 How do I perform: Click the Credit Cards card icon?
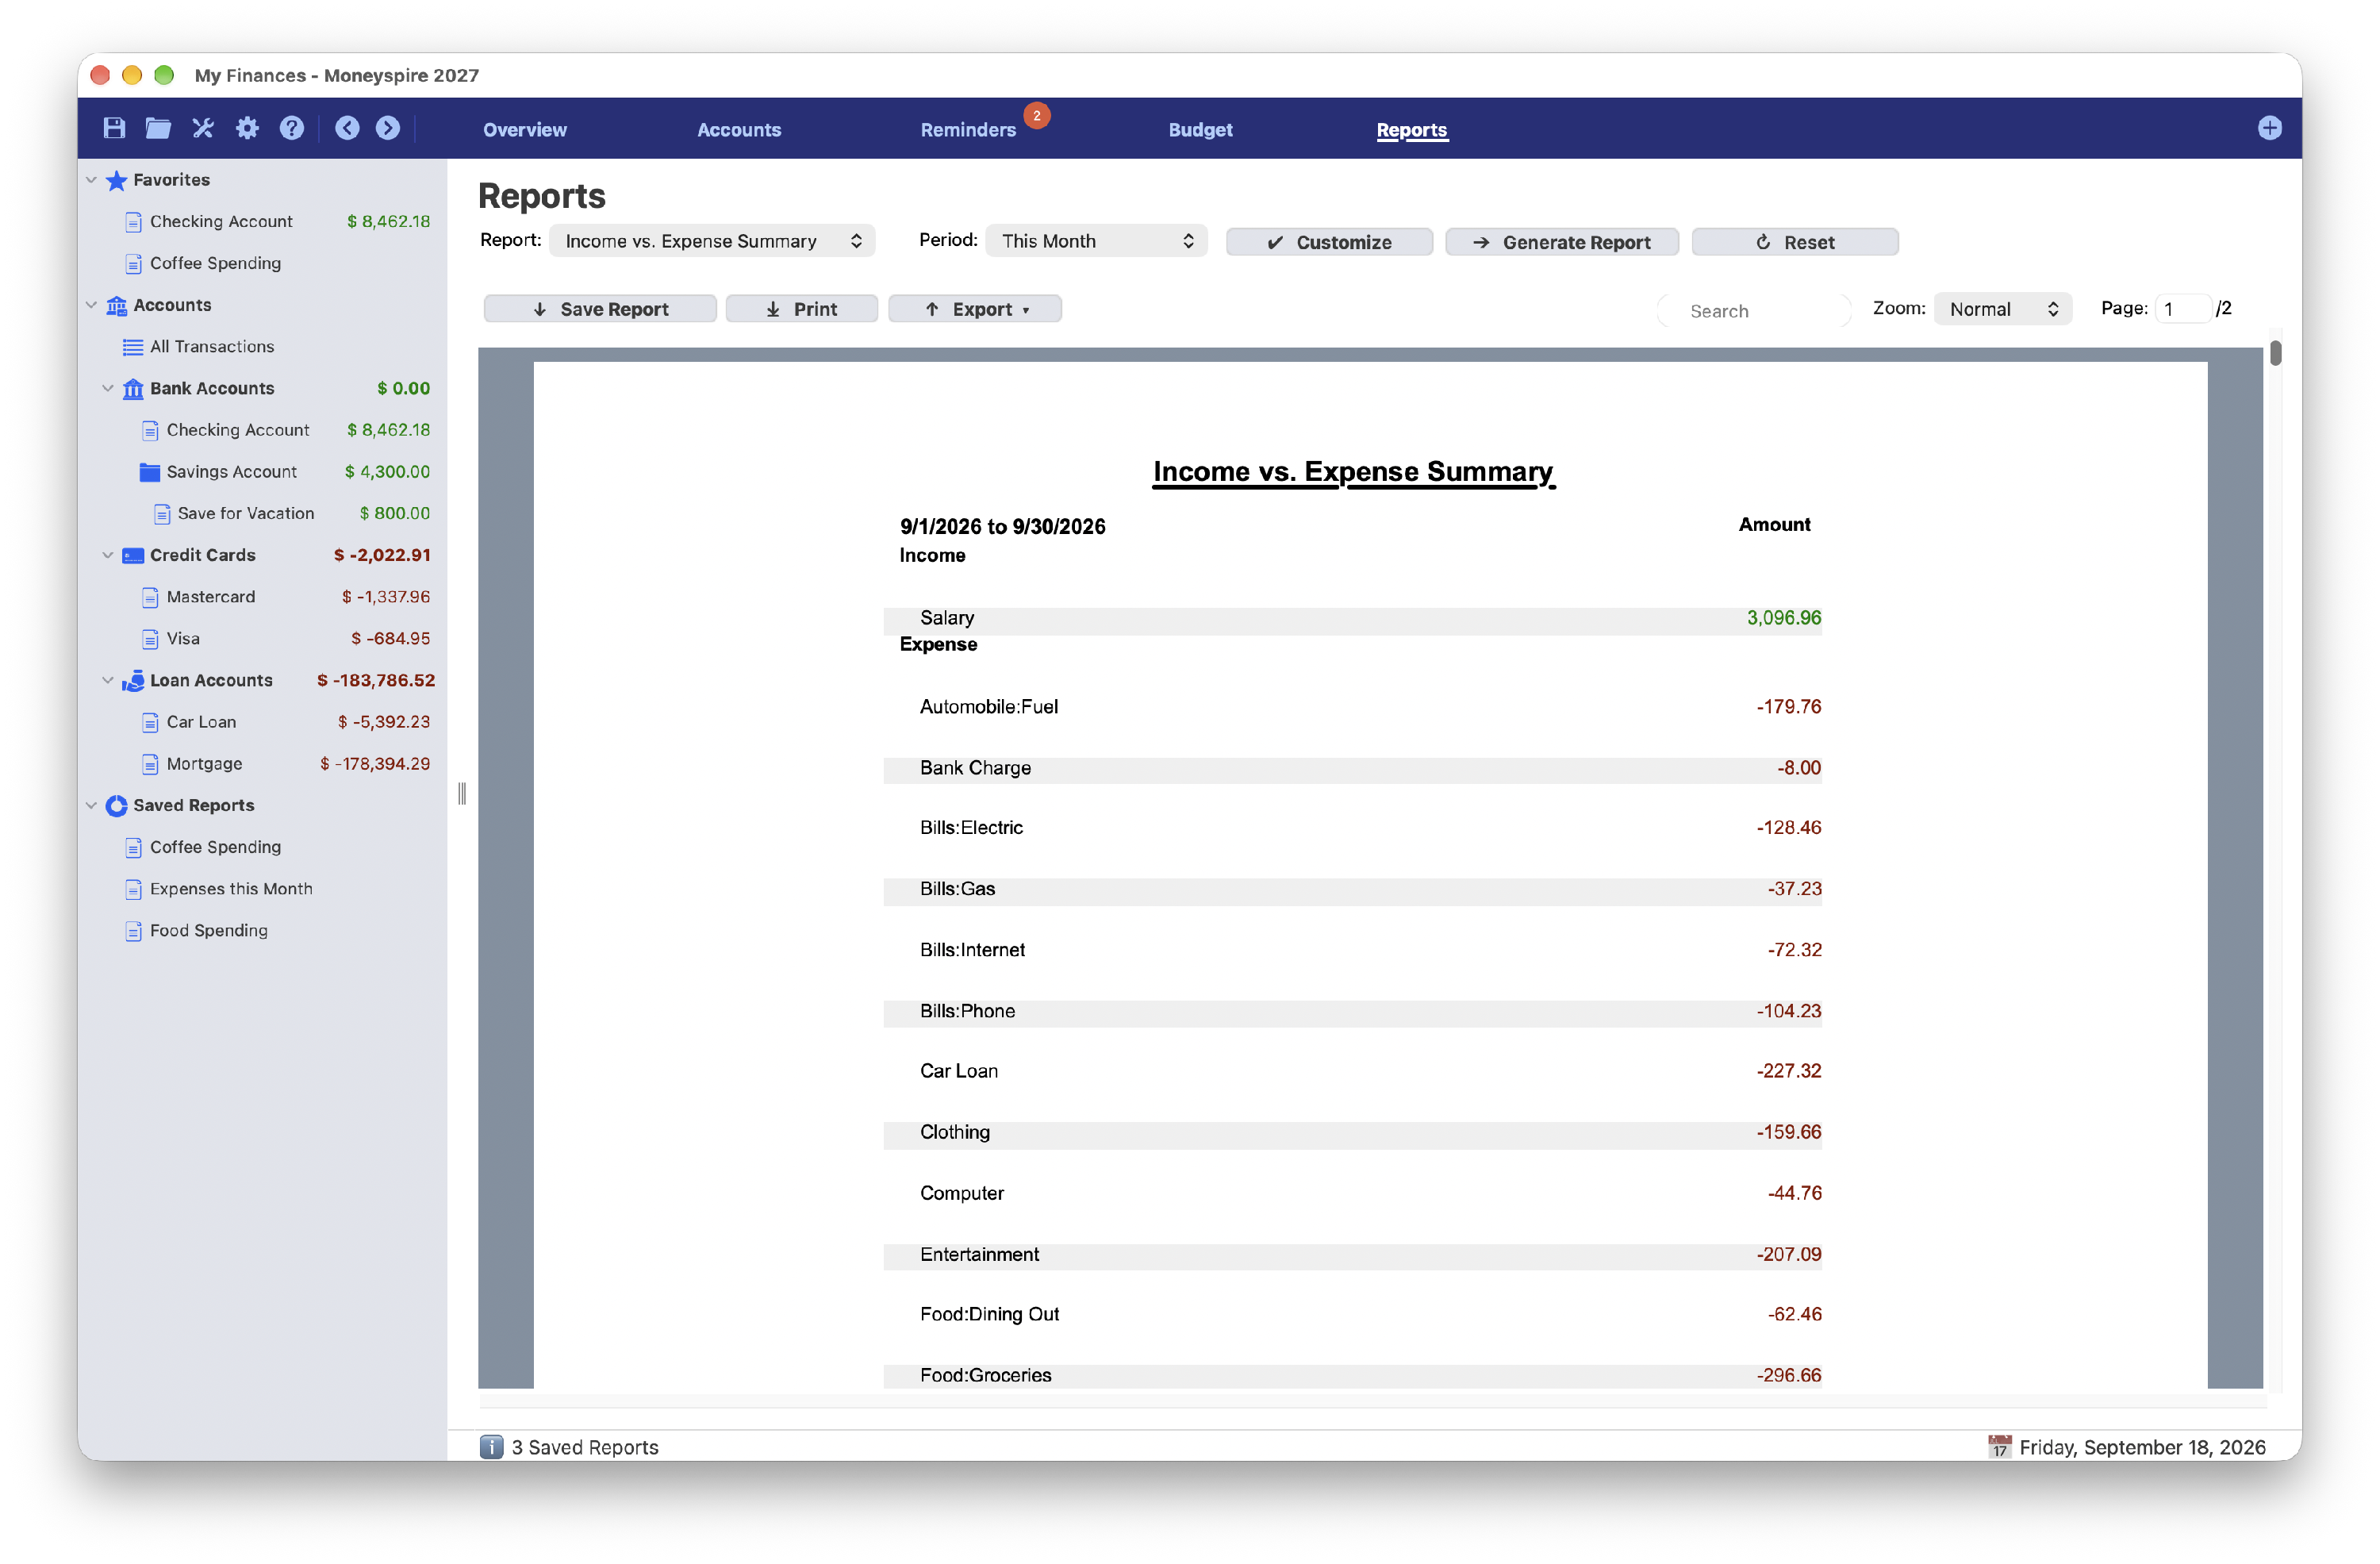pyautogui.click(x=133, y=555)
